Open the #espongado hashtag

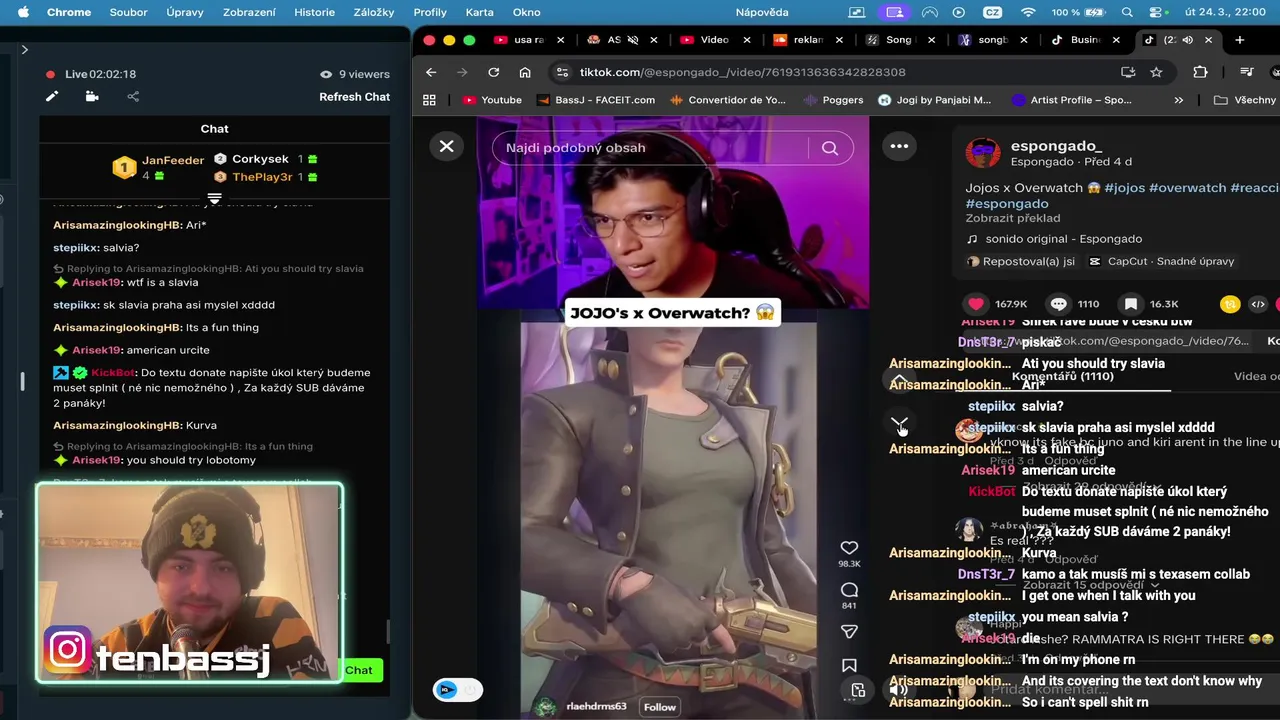[1006, 203]
